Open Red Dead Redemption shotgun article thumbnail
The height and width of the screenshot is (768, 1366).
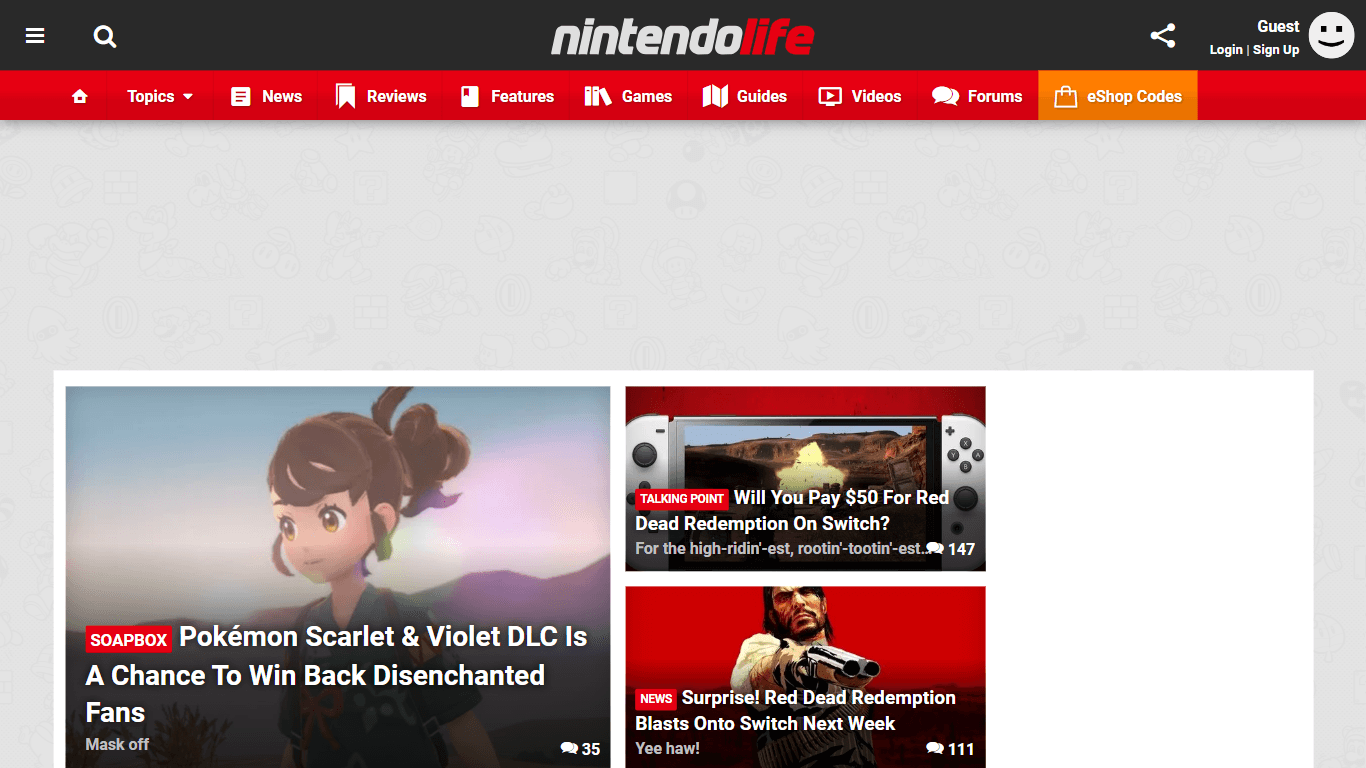coord(805,677)
